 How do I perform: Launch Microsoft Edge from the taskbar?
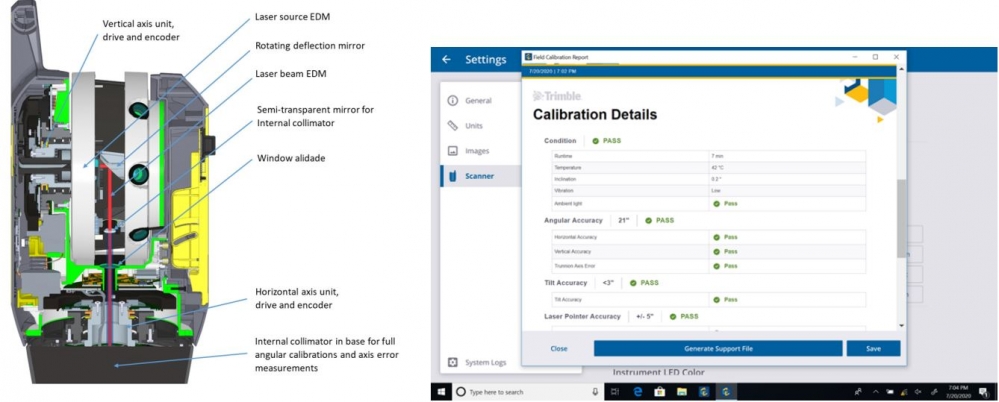coord(638,391)
